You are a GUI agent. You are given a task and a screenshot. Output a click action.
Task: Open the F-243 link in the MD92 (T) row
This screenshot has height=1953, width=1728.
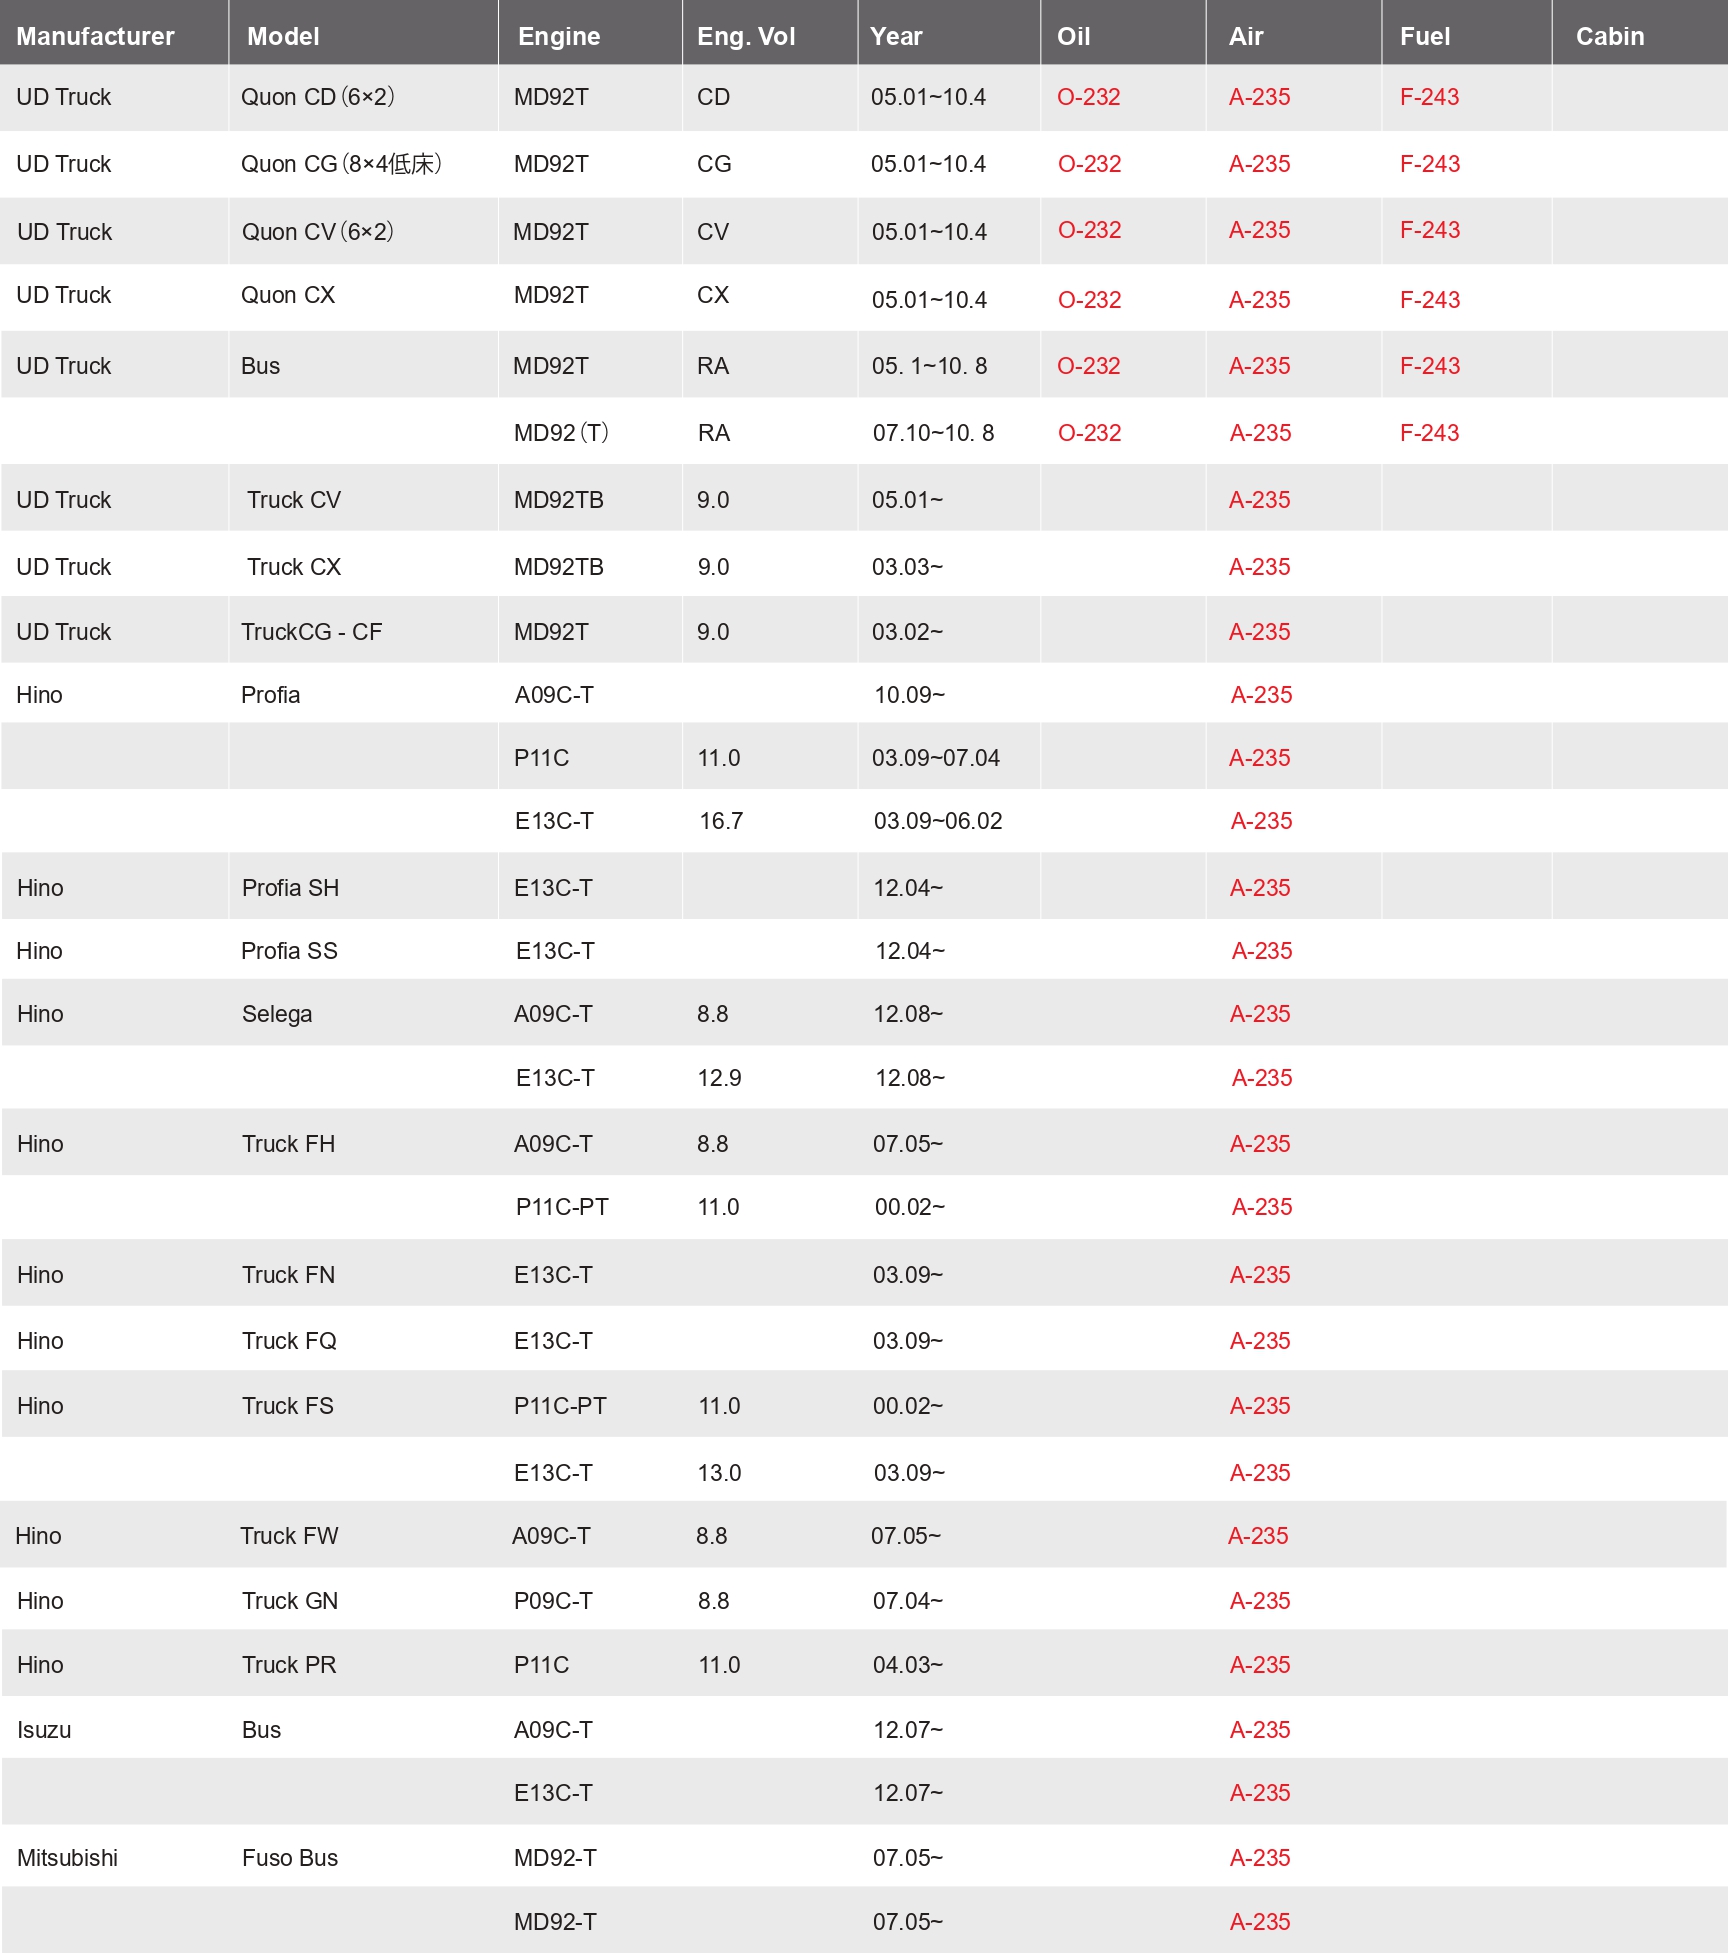pos(1430,433)
